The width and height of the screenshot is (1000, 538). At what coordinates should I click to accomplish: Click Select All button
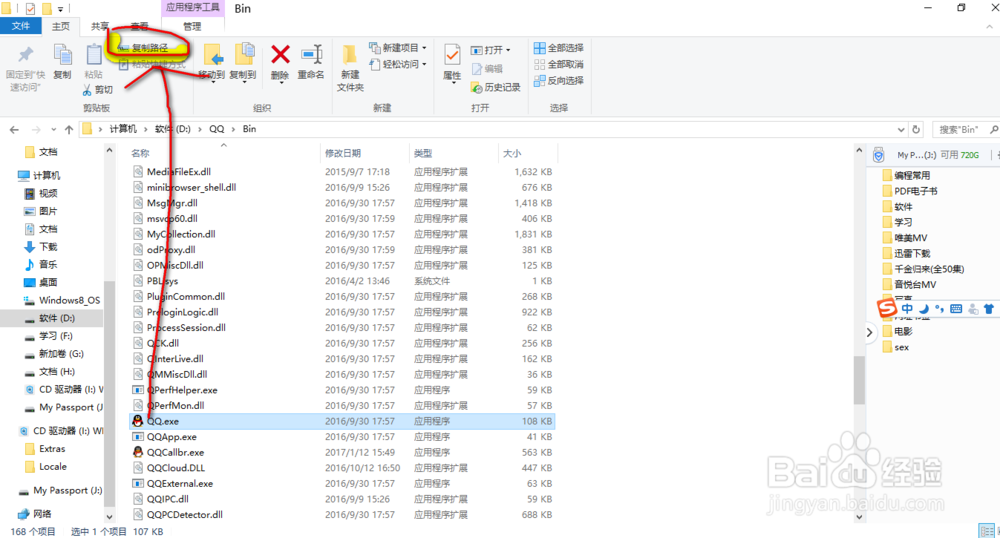(559, 48)
